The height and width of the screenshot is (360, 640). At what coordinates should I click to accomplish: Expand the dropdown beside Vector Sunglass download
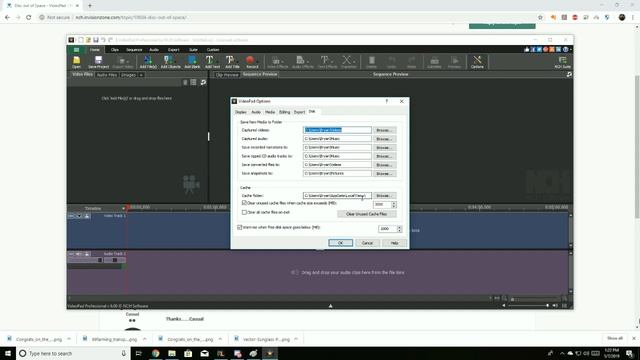[x=296, y=339]
